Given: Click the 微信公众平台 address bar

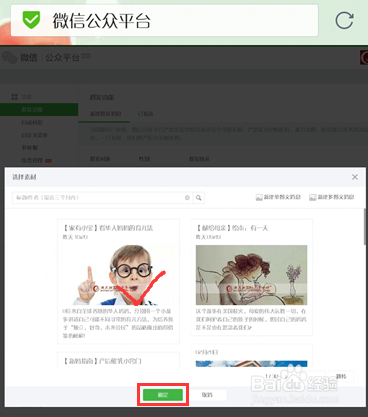Looking at the screenshot, I should pyautogui.click(x=164, y=20).
